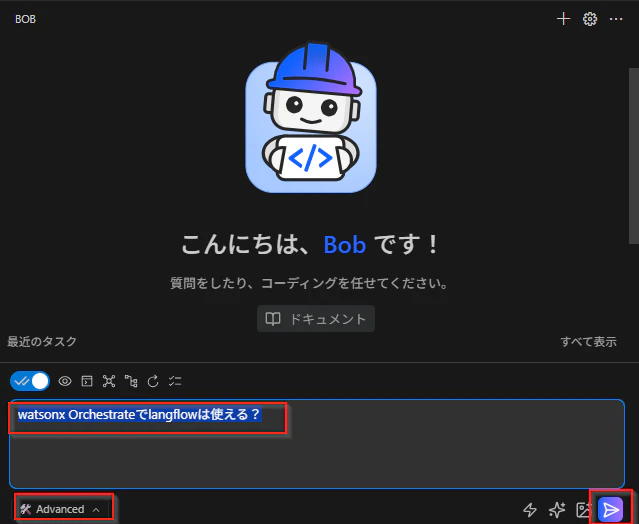Screen dimensions: 639x524
Task: Click the sparkle enhance prompt icon
Action: pyautogui.click(x=557, y=509)
